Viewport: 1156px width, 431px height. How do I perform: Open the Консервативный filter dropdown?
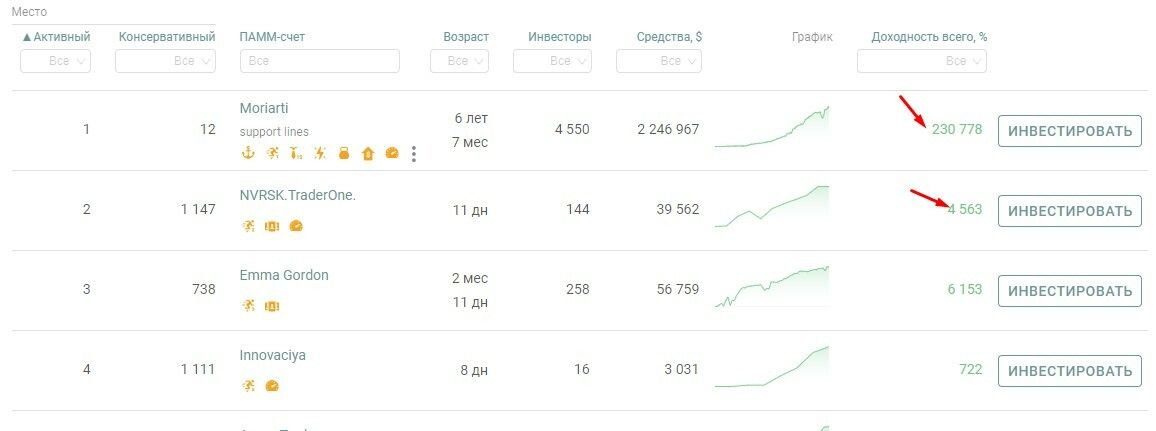165,61
